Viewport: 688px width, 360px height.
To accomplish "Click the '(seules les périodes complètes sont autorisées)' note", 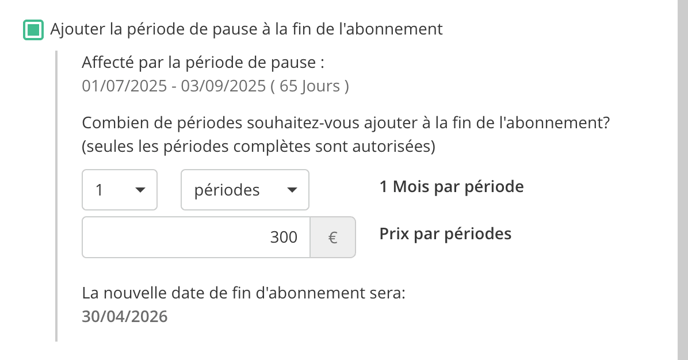I will click(258, 146).
